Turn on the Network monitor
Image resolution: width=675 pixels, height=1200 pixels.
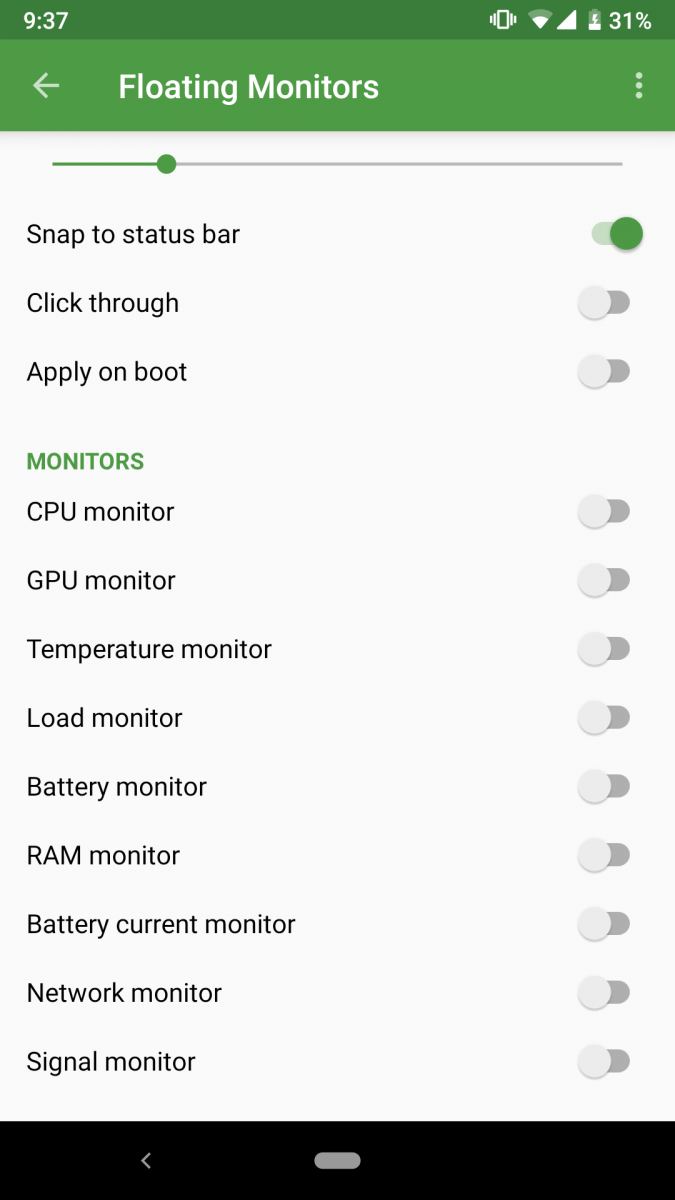(x=604, y=992)
